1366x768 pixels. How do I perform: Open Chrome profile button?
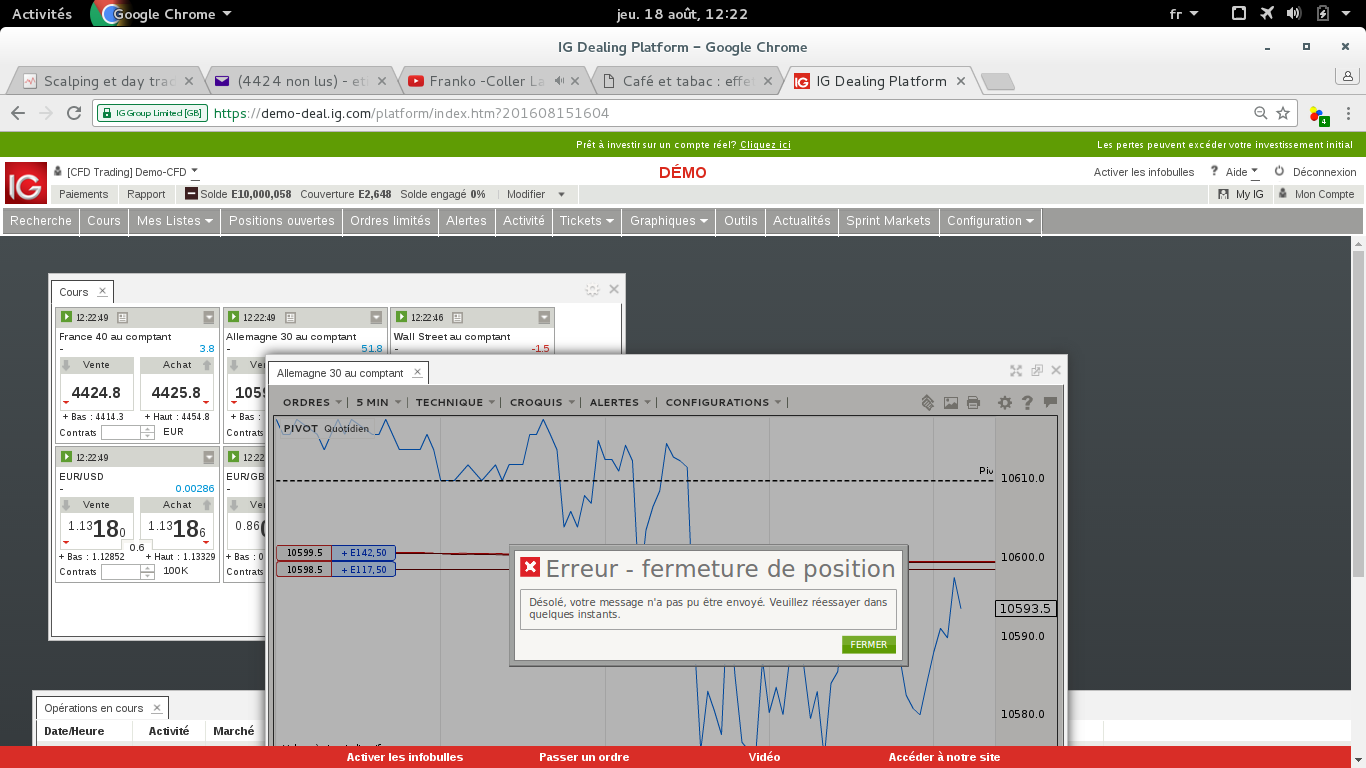point(1348,76)
